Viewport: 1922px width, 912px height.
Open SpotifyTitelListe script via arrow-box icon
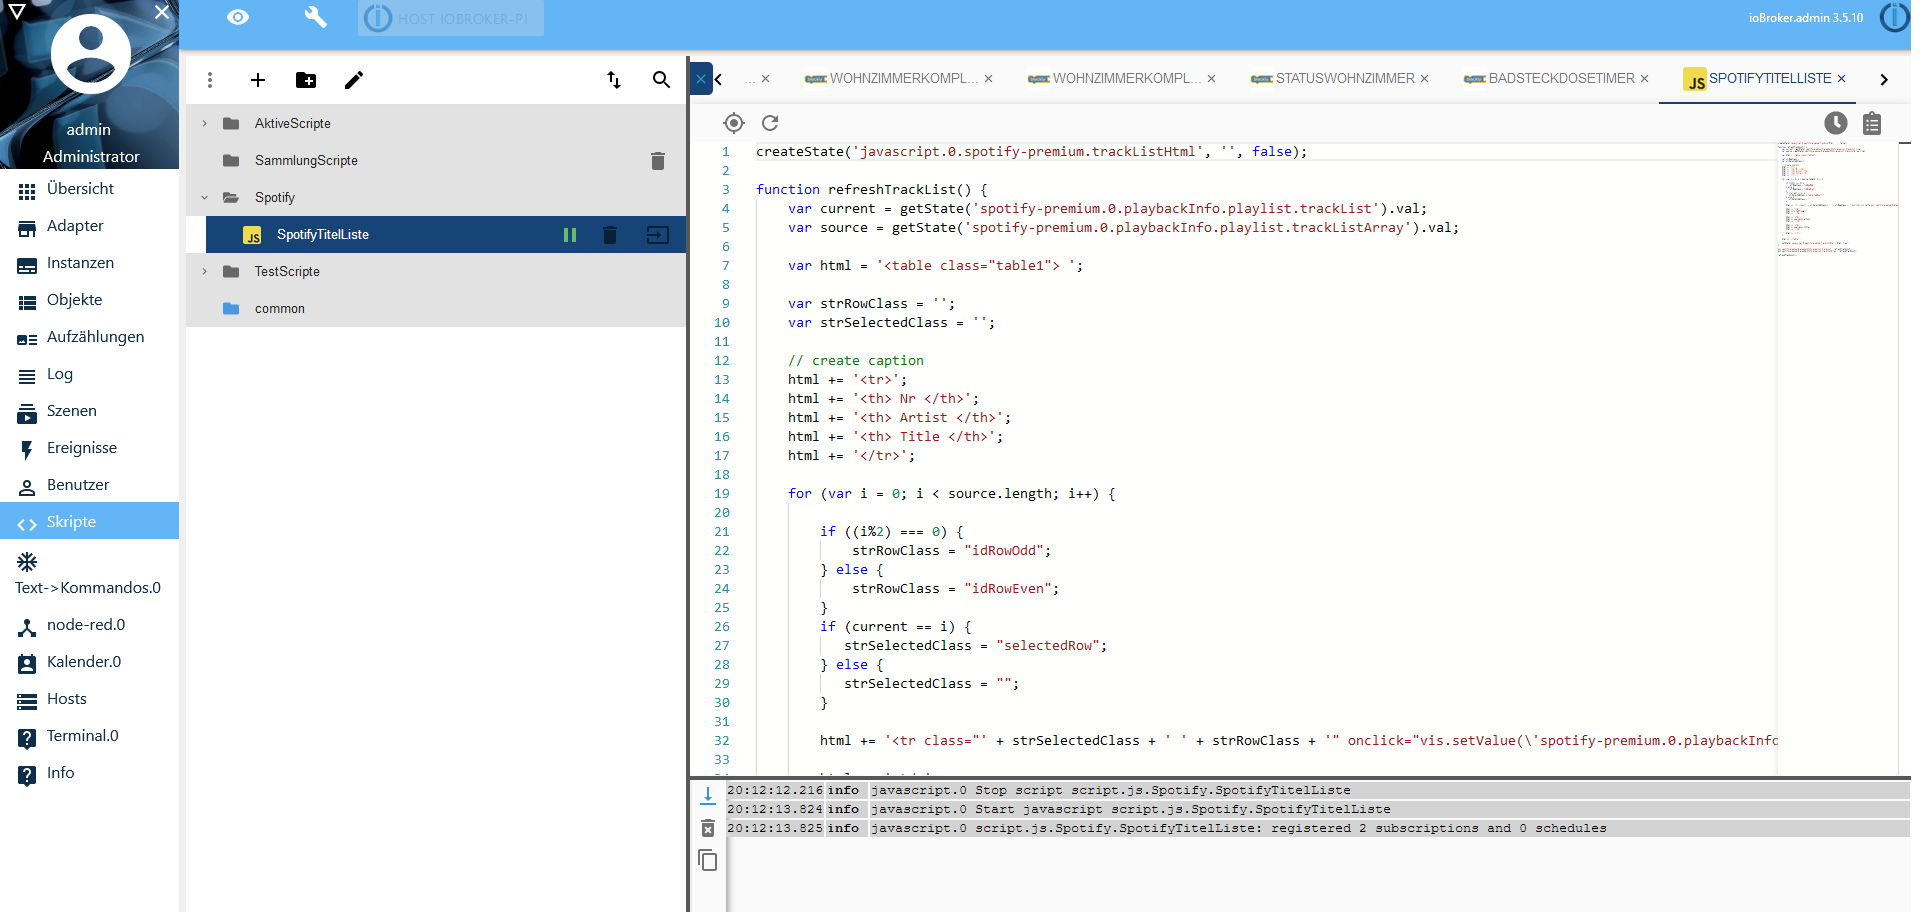[x=658, y=235]
